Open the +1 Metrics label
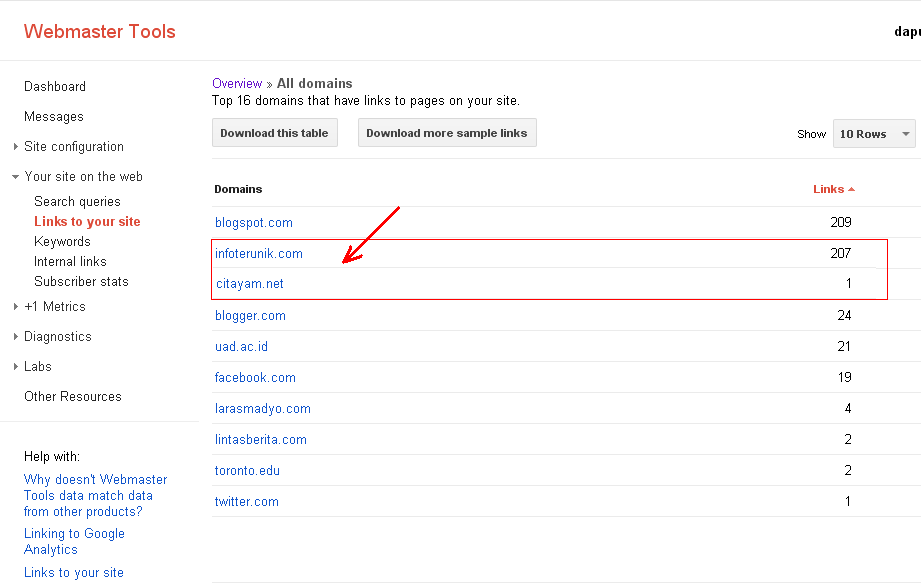 click(55, 306)
